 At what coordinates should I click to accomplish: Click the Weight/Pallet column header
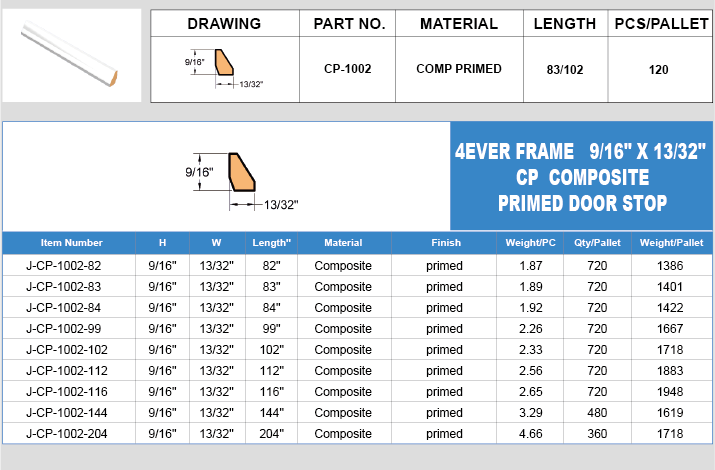pyautogui.click(x=672, y=243)
